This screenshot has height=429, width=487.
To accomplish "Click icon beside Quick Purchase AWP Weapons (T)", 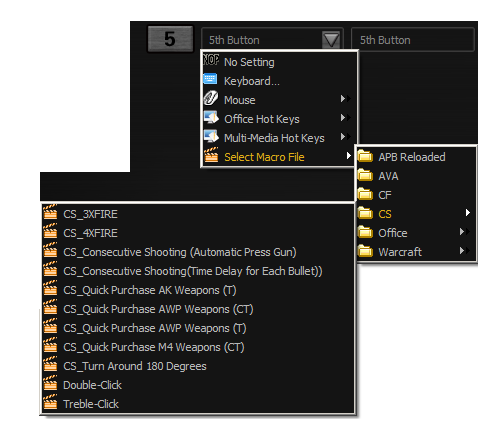I will point(50,326).
